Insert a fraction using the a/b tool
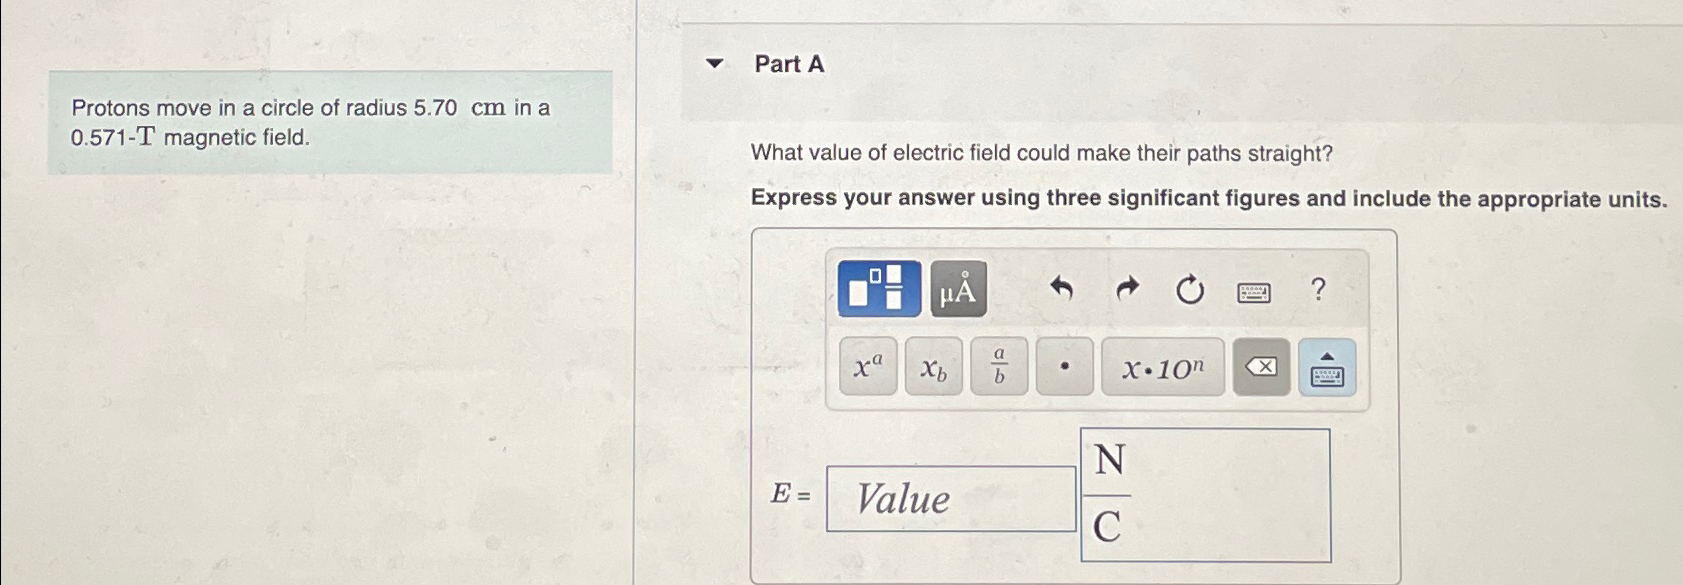Screen dimensions: 1683x585 999,367
